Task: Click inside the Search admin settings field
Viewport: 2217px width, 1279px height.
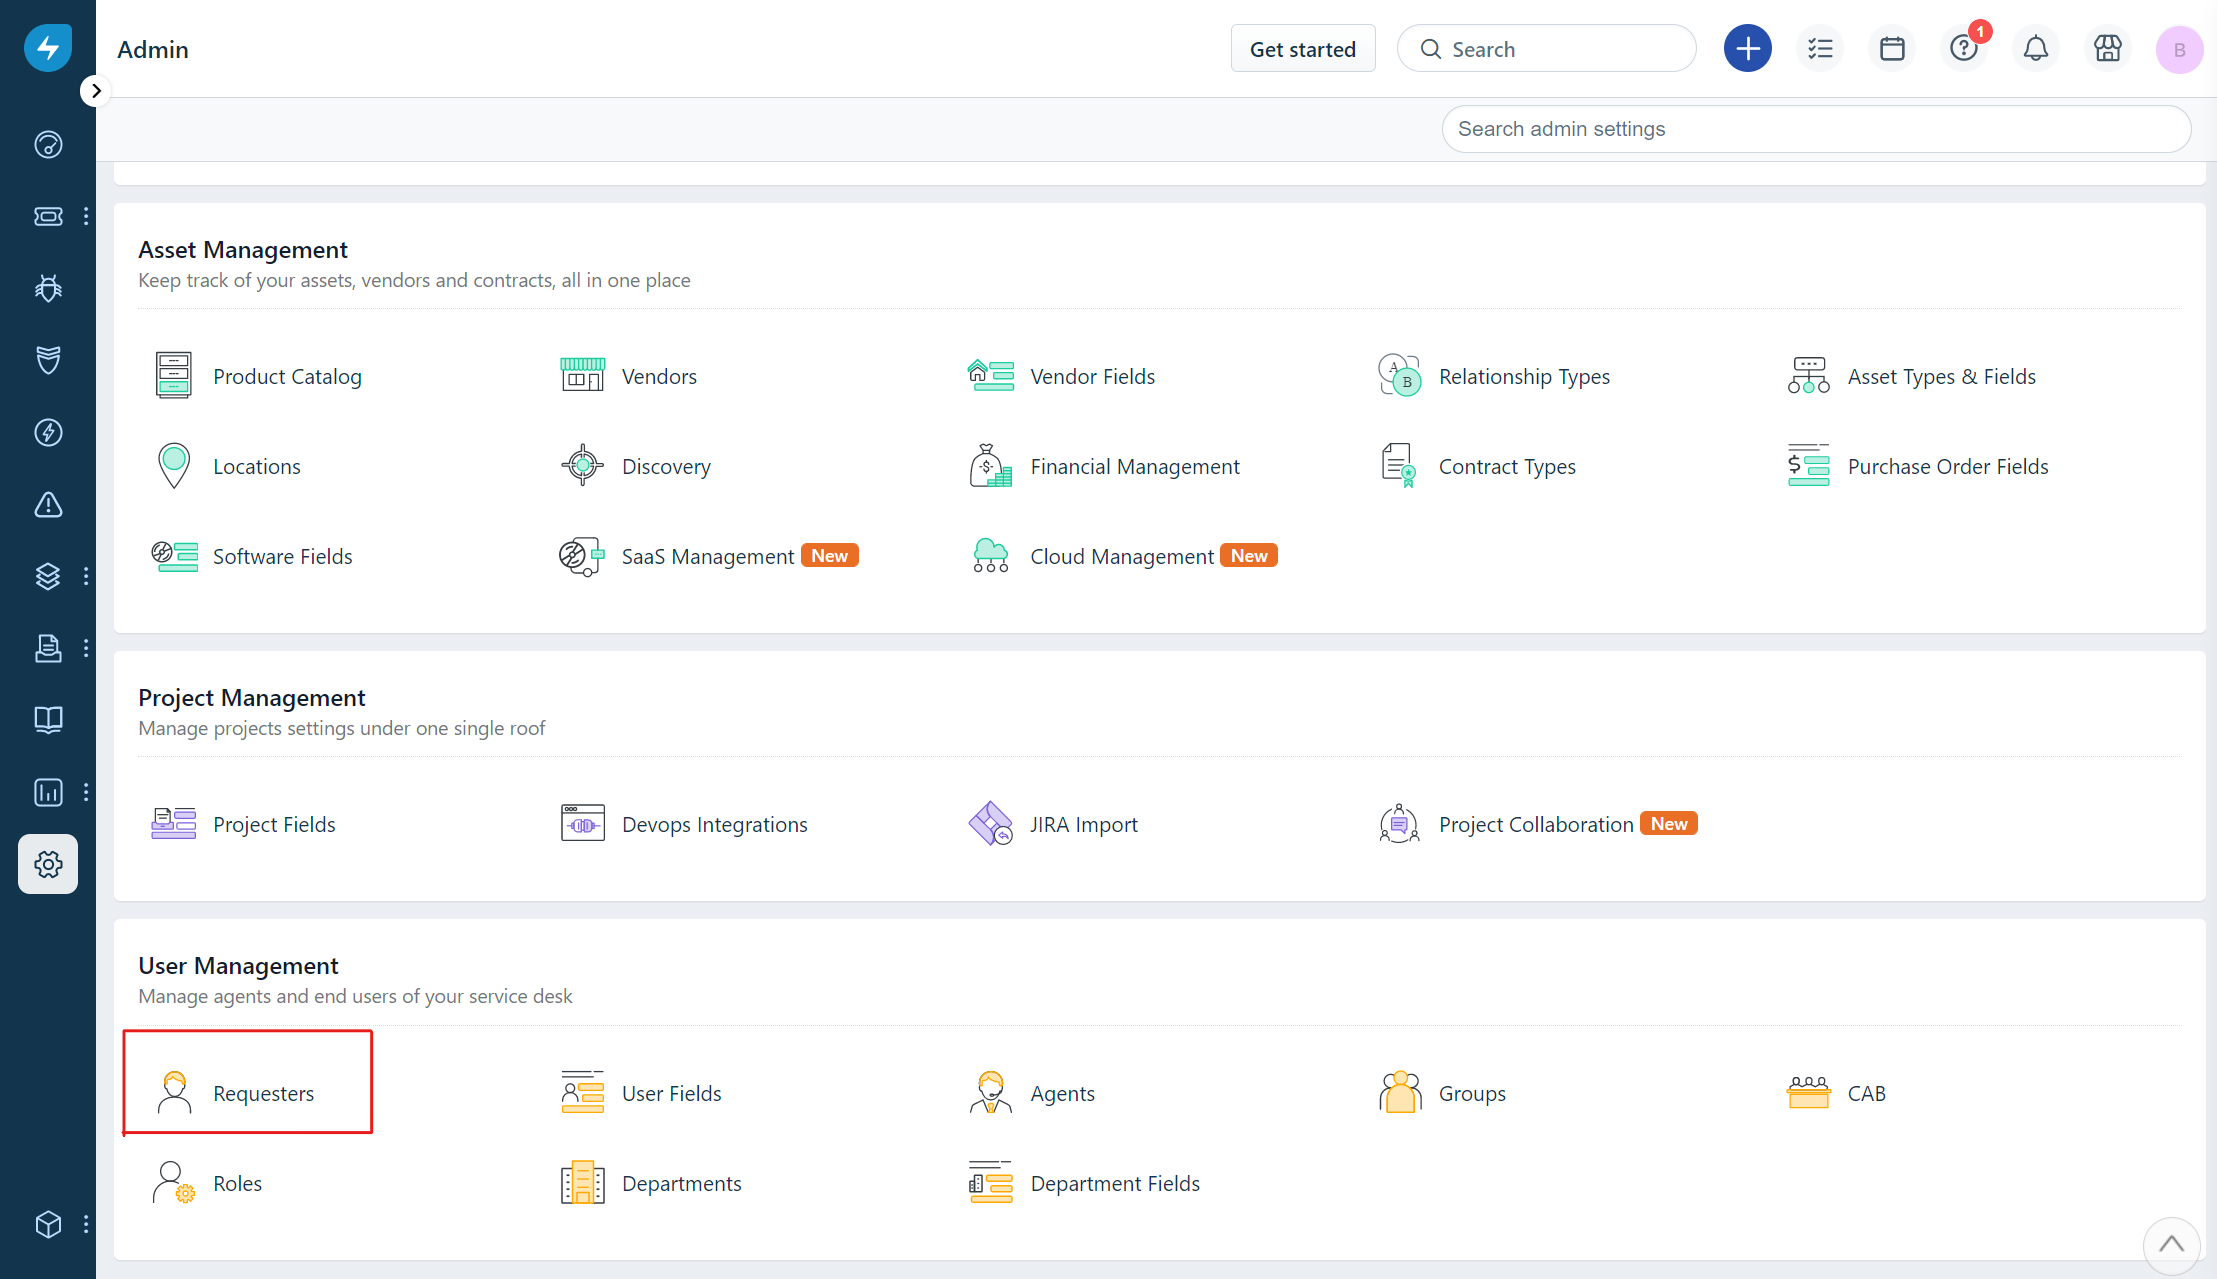Action: click(1815, 128)
